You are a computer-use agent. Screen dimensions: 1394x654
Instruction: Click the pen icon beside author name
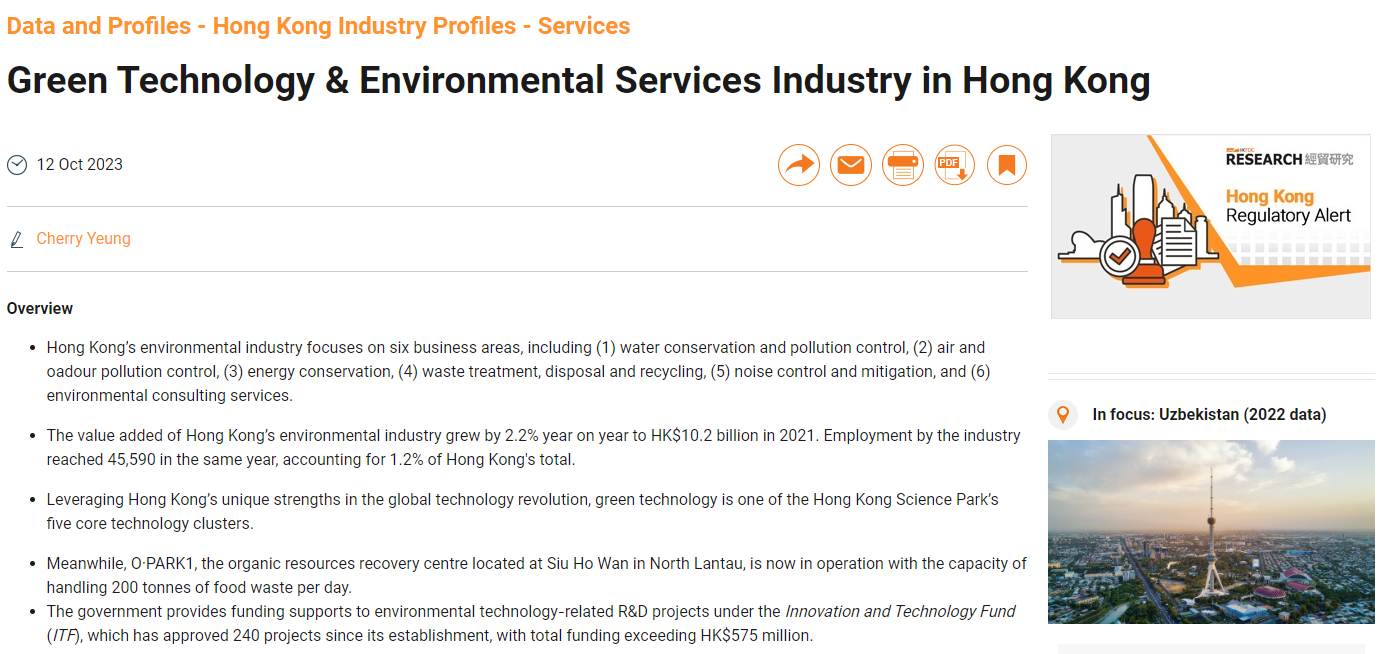click(17, 240)
